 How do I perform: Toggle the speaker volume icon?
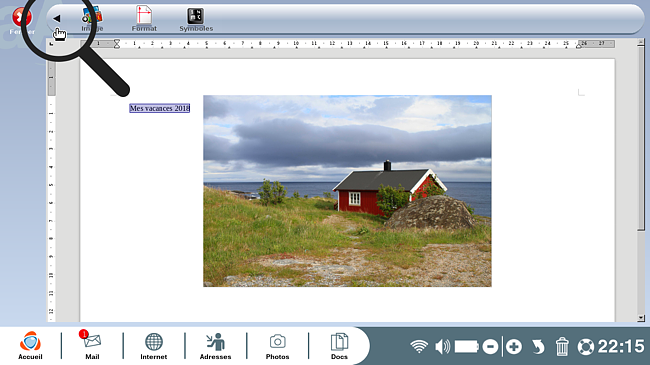tap(443, 346)
